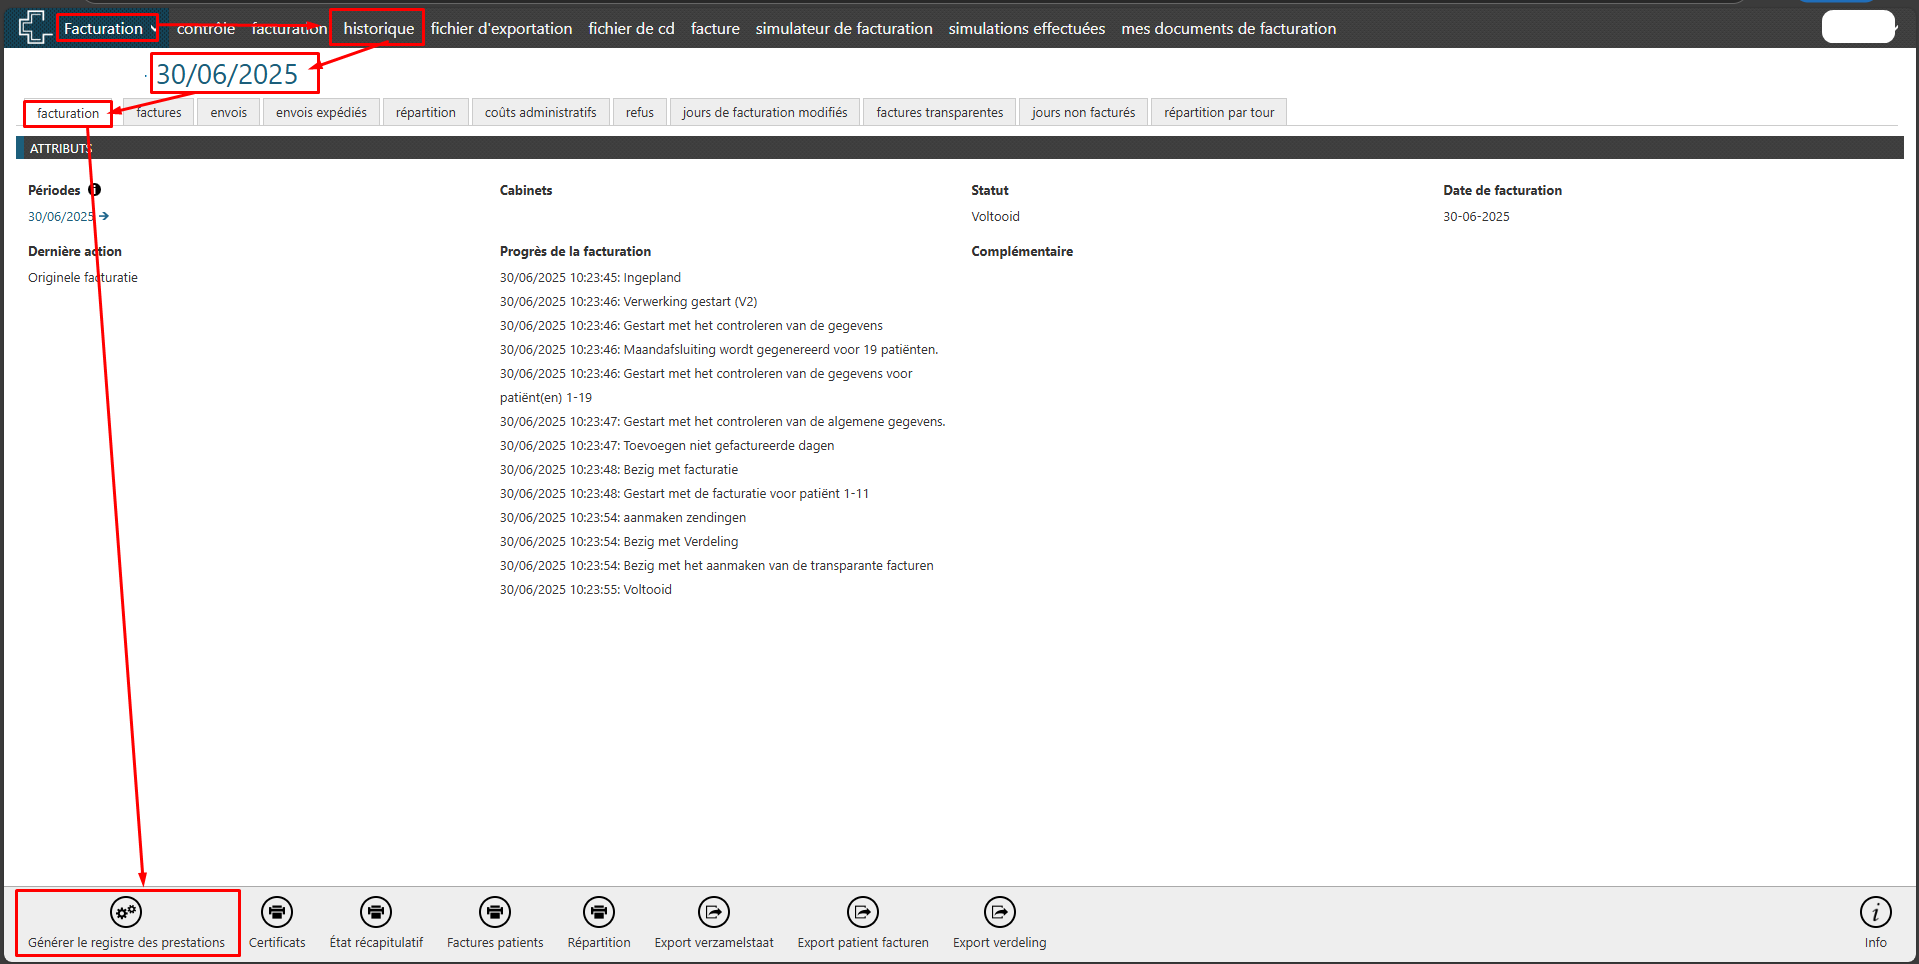The height and width of the screenshot is (964, 1919).
Task: Open jours de facturation modifiés tab
Action: pos(764,112)
